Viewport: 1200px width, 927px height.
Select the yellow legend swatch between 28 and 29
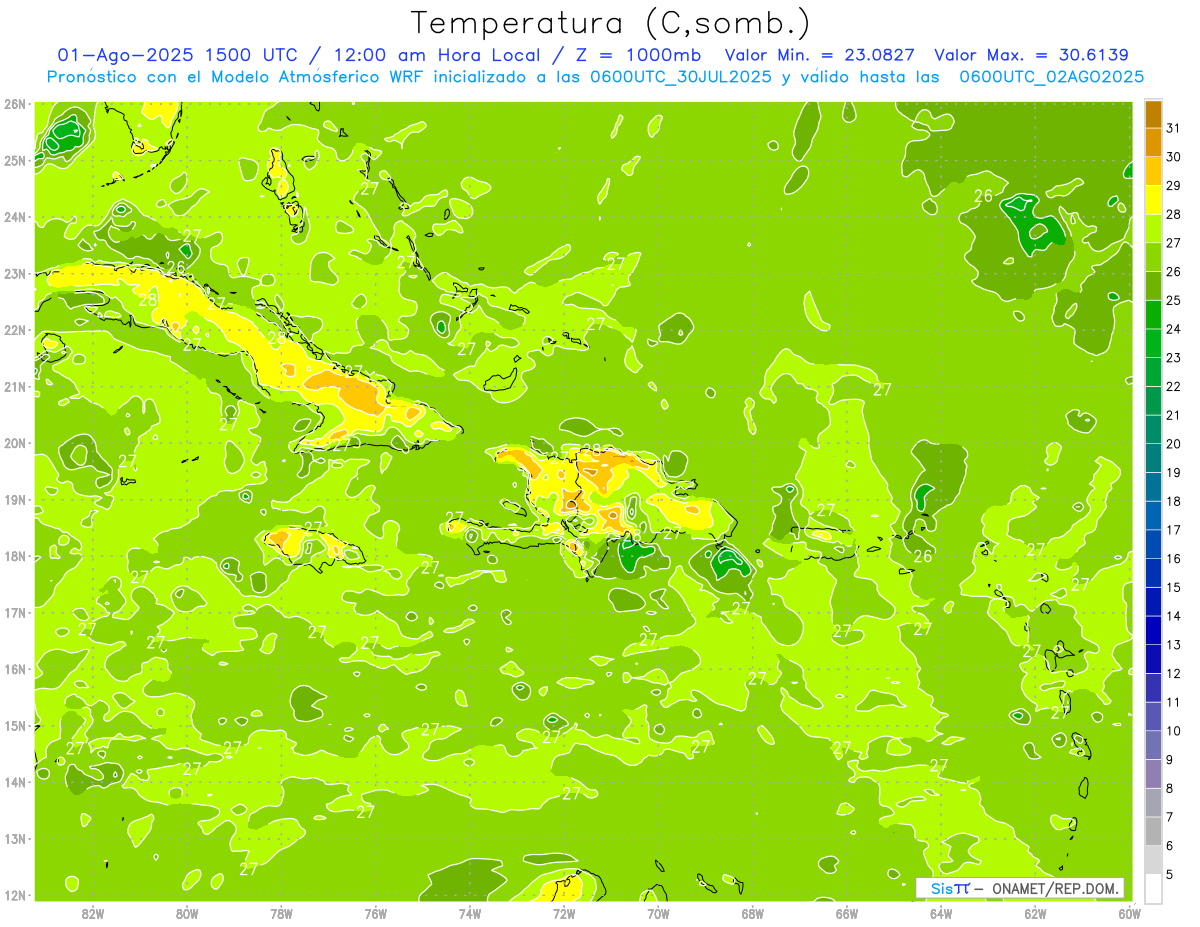point(1153,199)
